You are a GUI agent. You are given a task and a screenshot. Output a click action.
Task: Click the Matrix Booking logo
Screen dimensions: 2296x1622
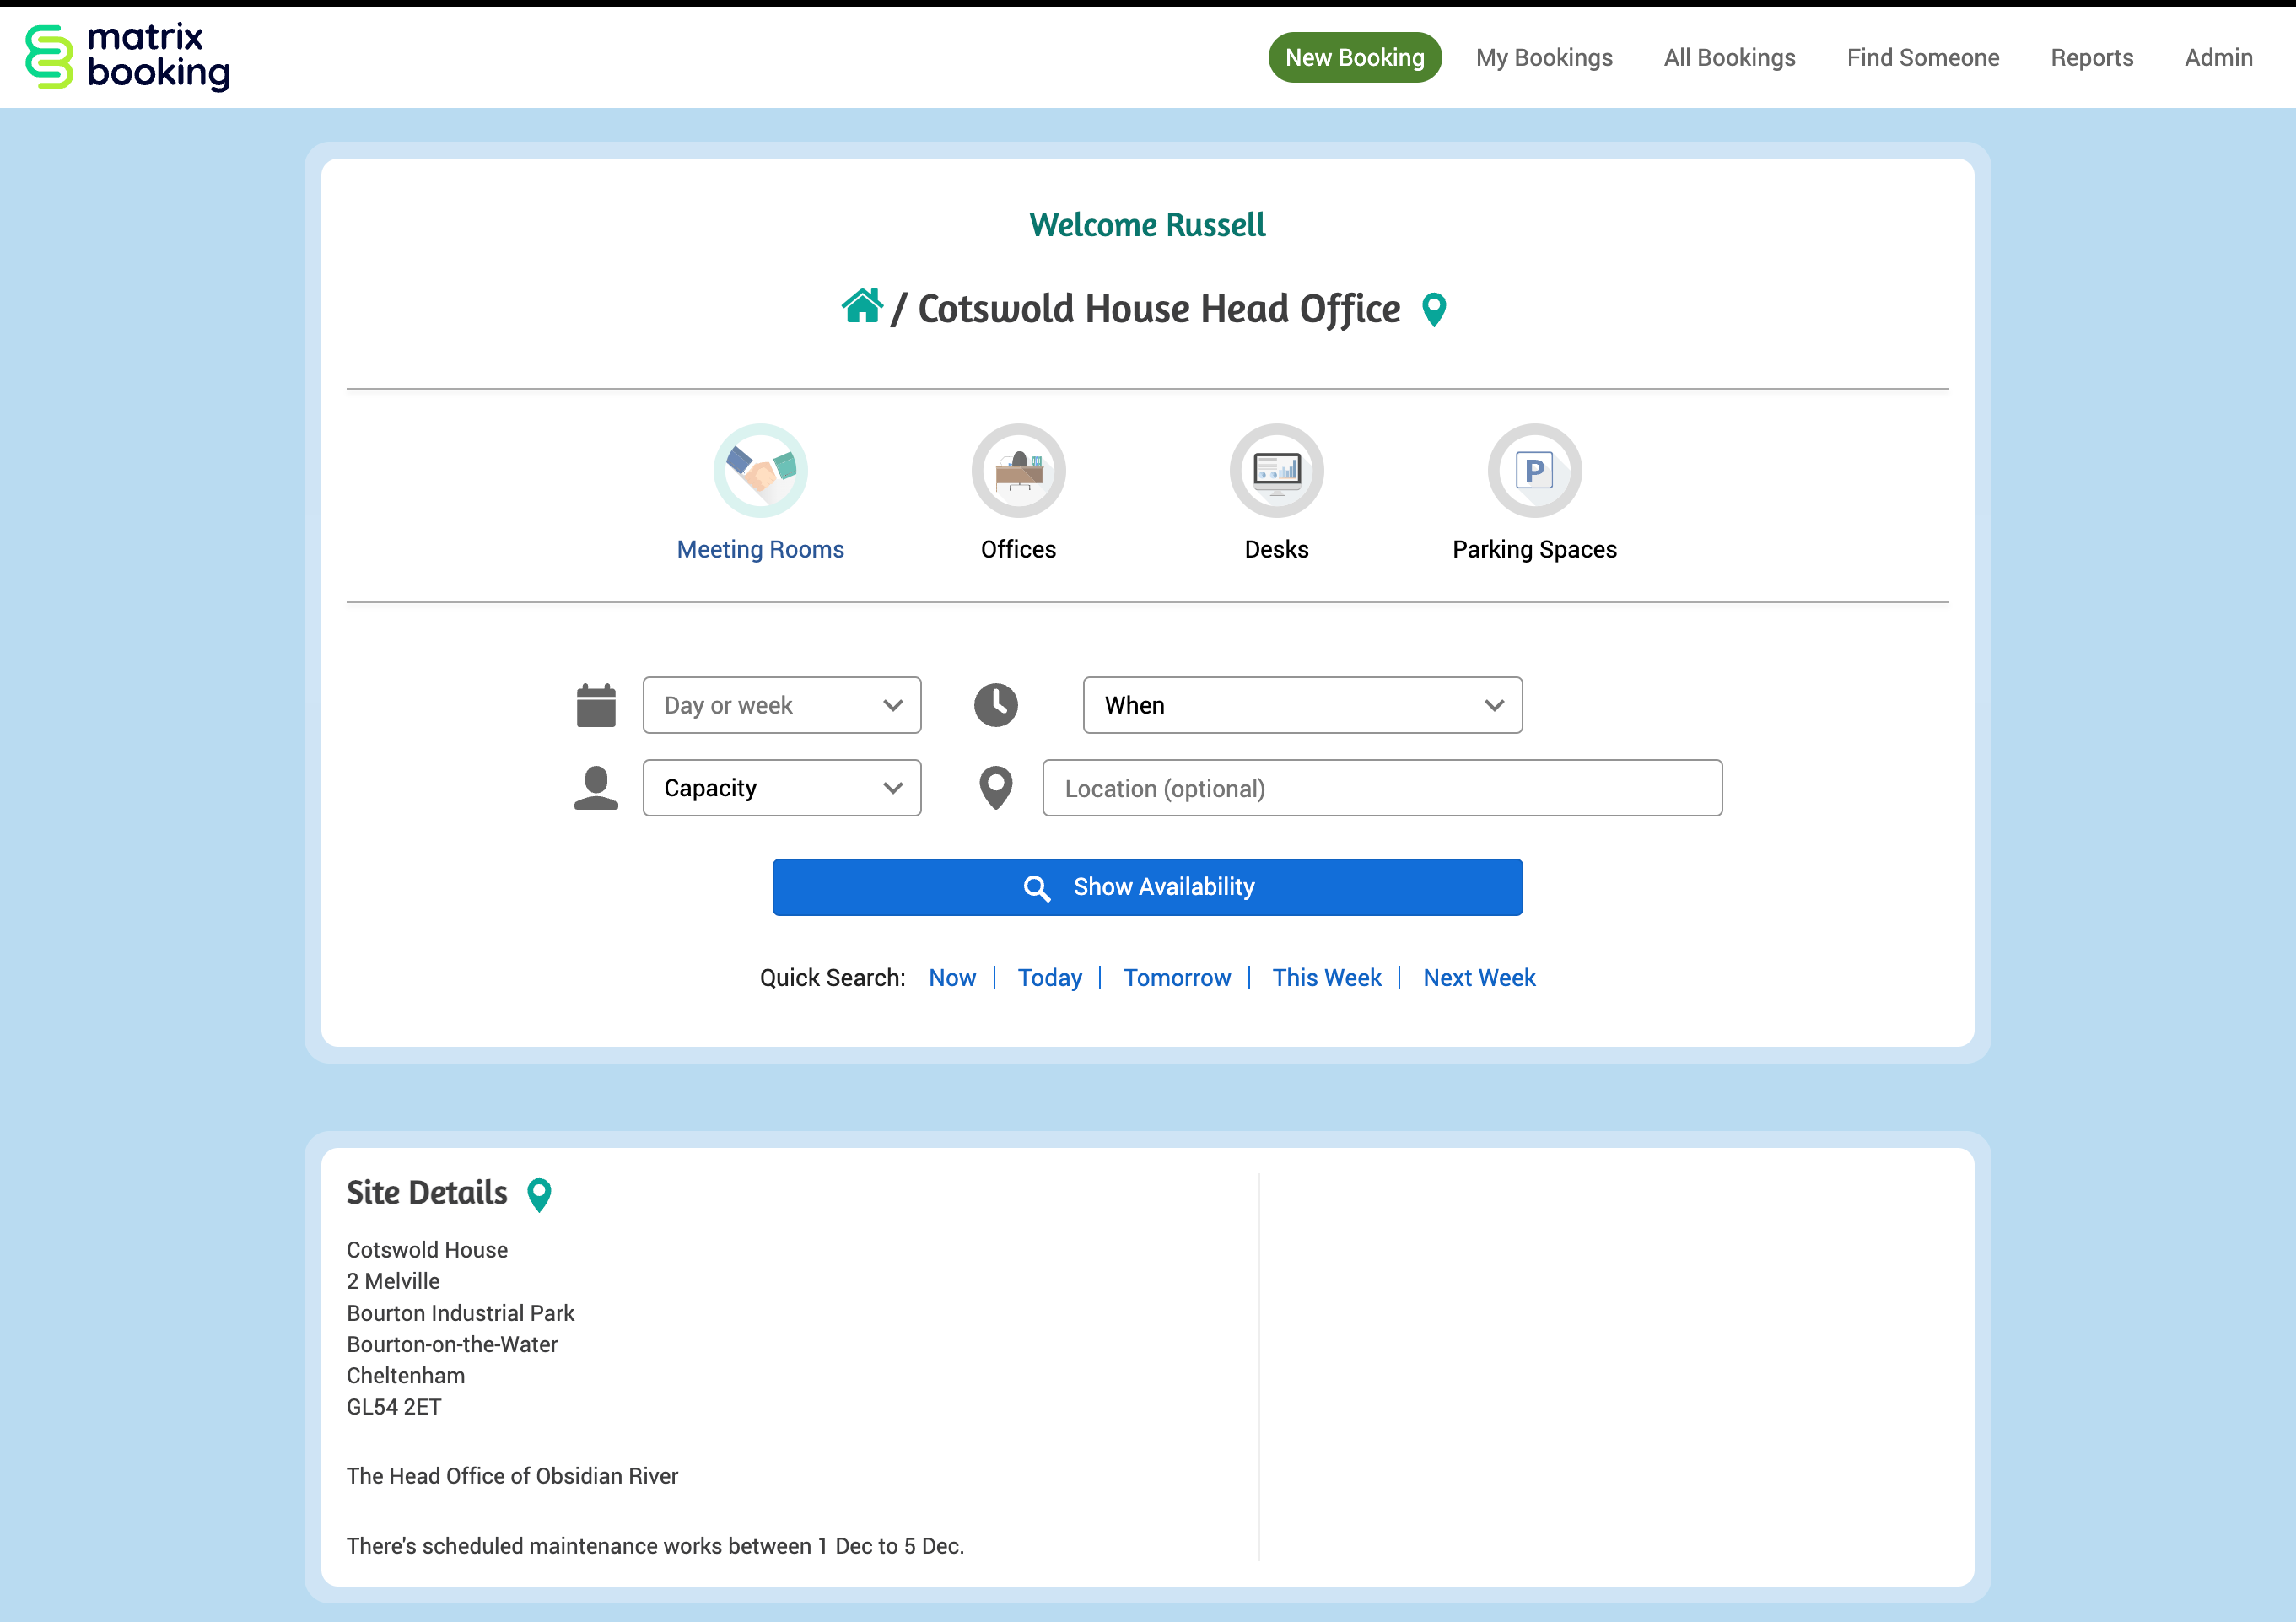pyautogui.click(x=128, y=57)
